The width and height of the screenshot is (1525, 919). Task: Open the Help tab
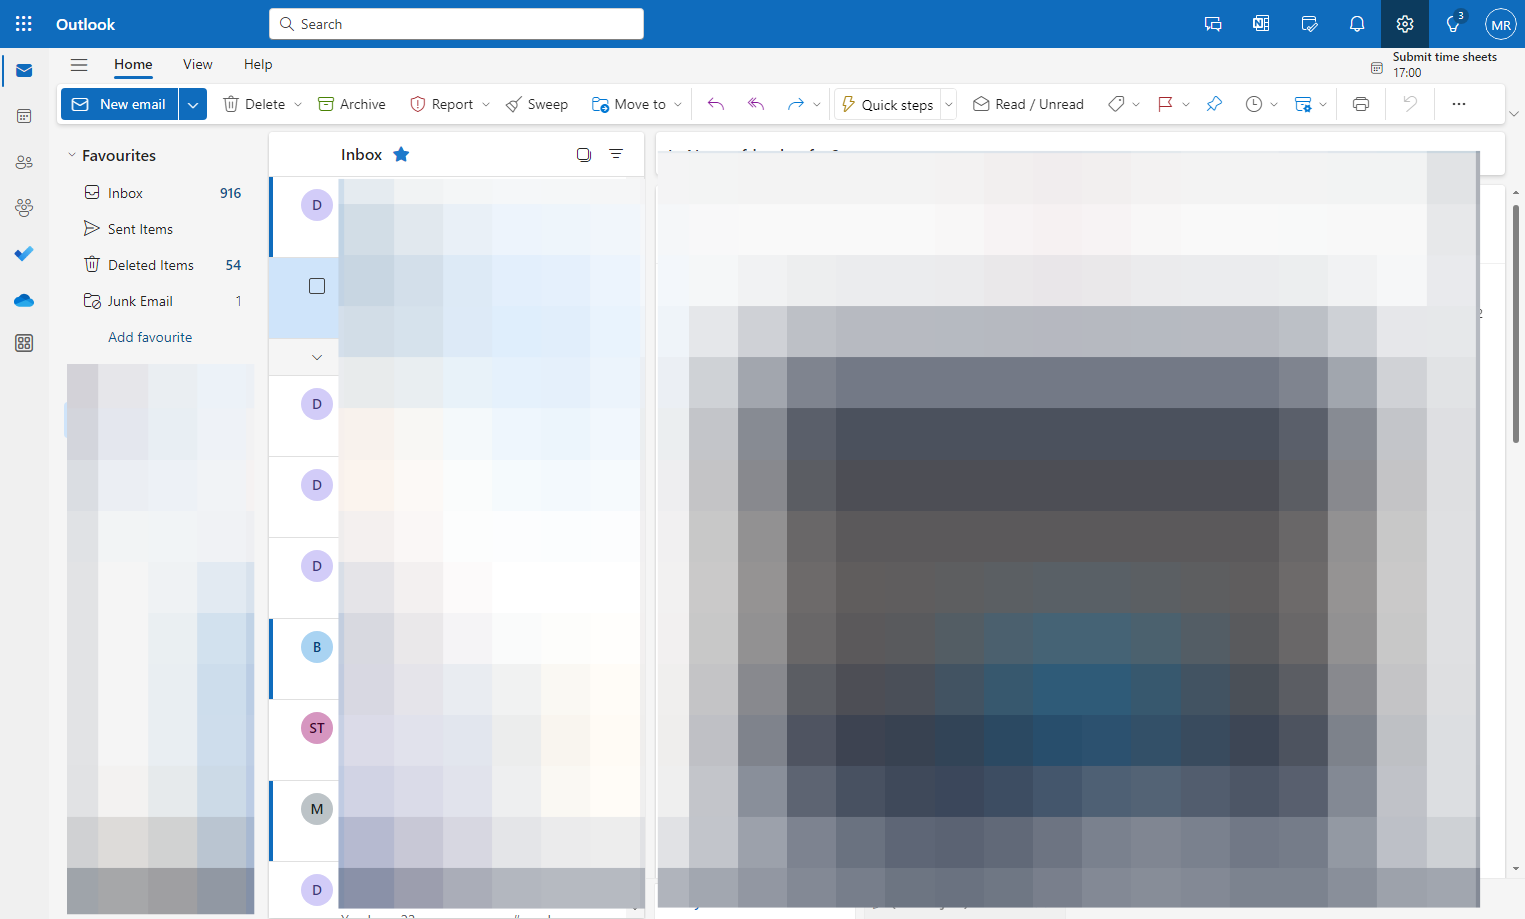[258, 64]
